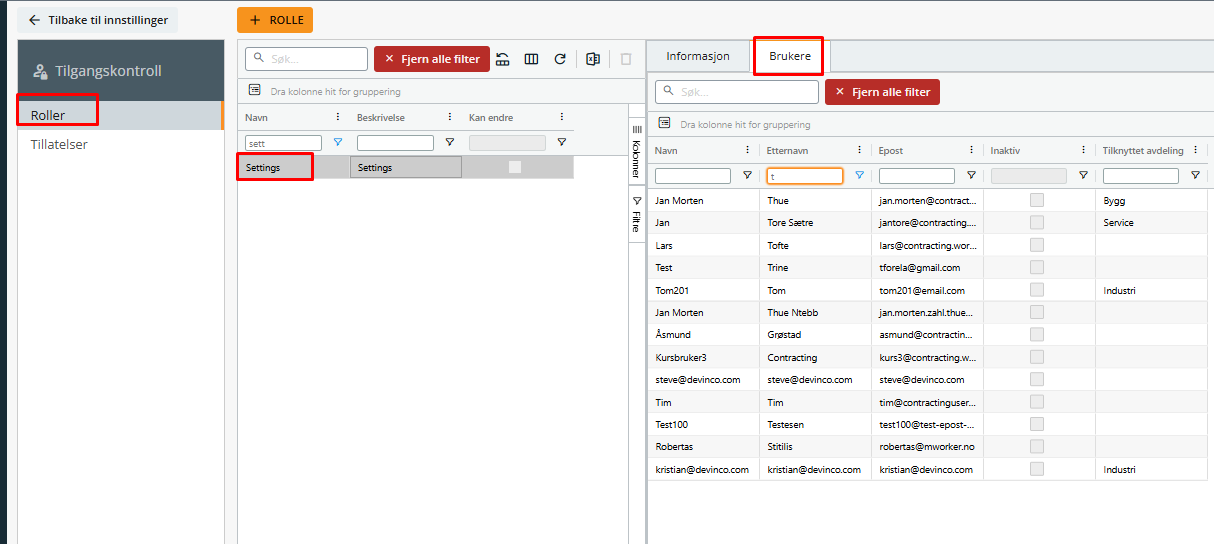Click grouping icon in users panel
The height and width of the screenshot is (544, 1214).
[x=664, y=124]
